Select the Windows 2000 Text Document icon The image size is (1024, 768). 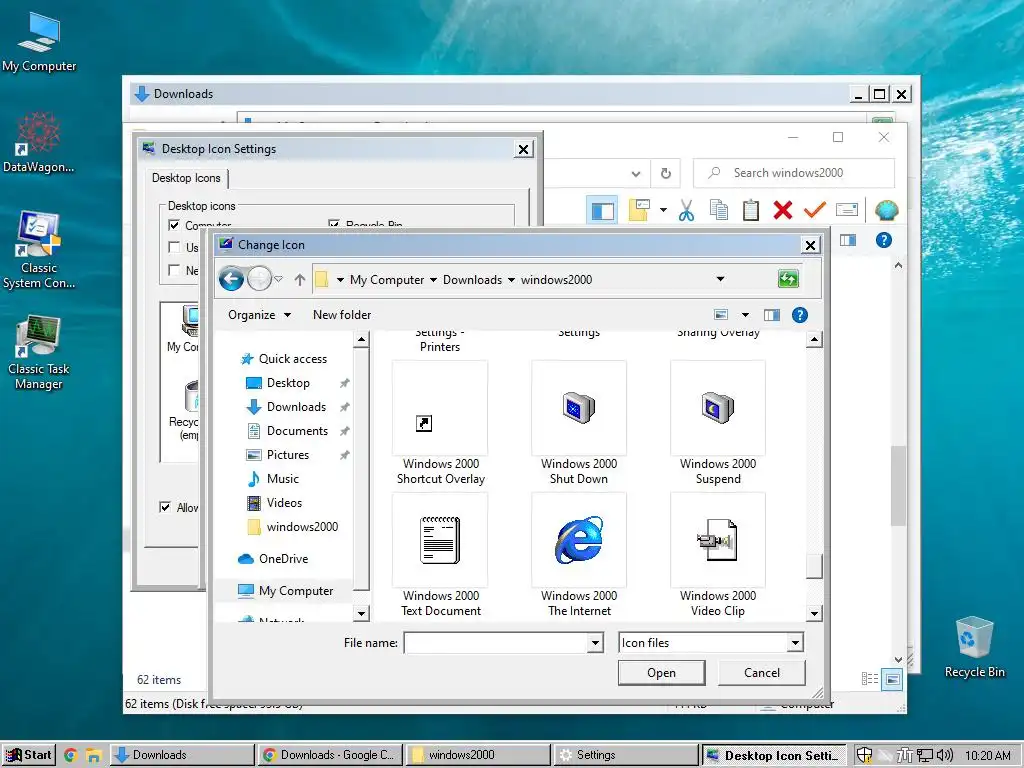click(x=440, y=555)
